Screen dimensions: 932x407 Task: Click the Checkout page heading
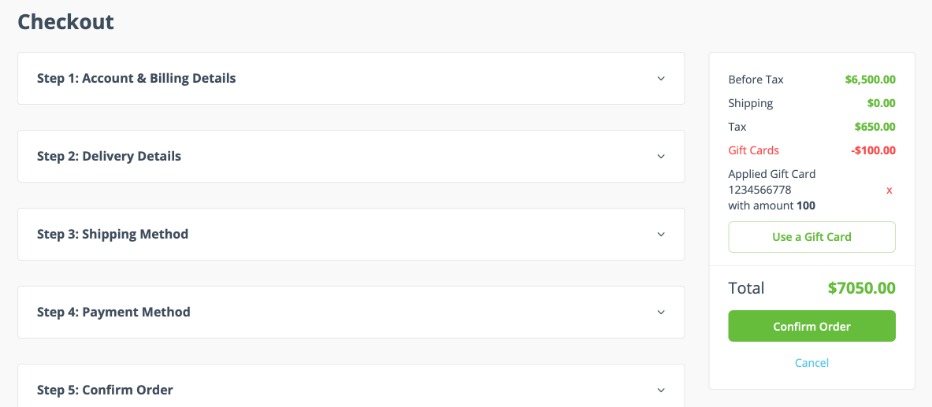point(66,21)
